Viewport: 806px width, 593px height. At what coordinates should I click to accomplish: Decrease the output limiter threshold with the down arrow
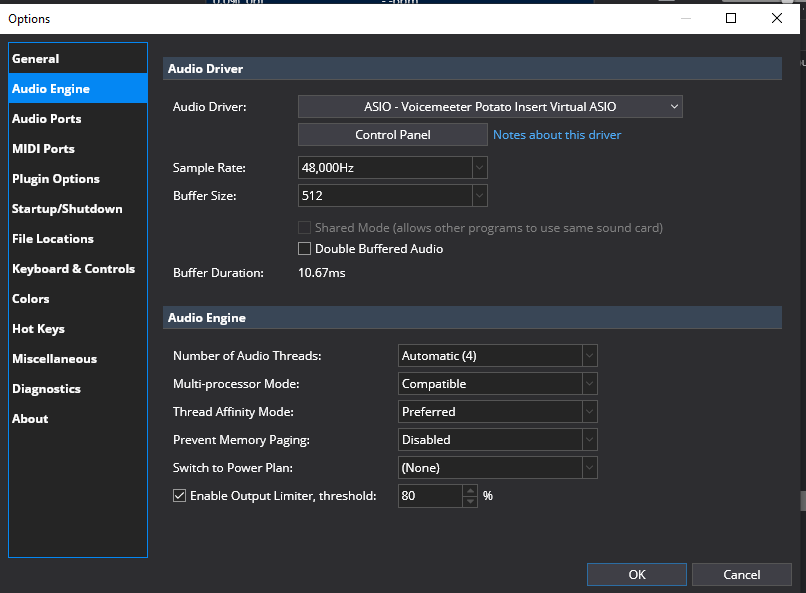pos(471,501)
